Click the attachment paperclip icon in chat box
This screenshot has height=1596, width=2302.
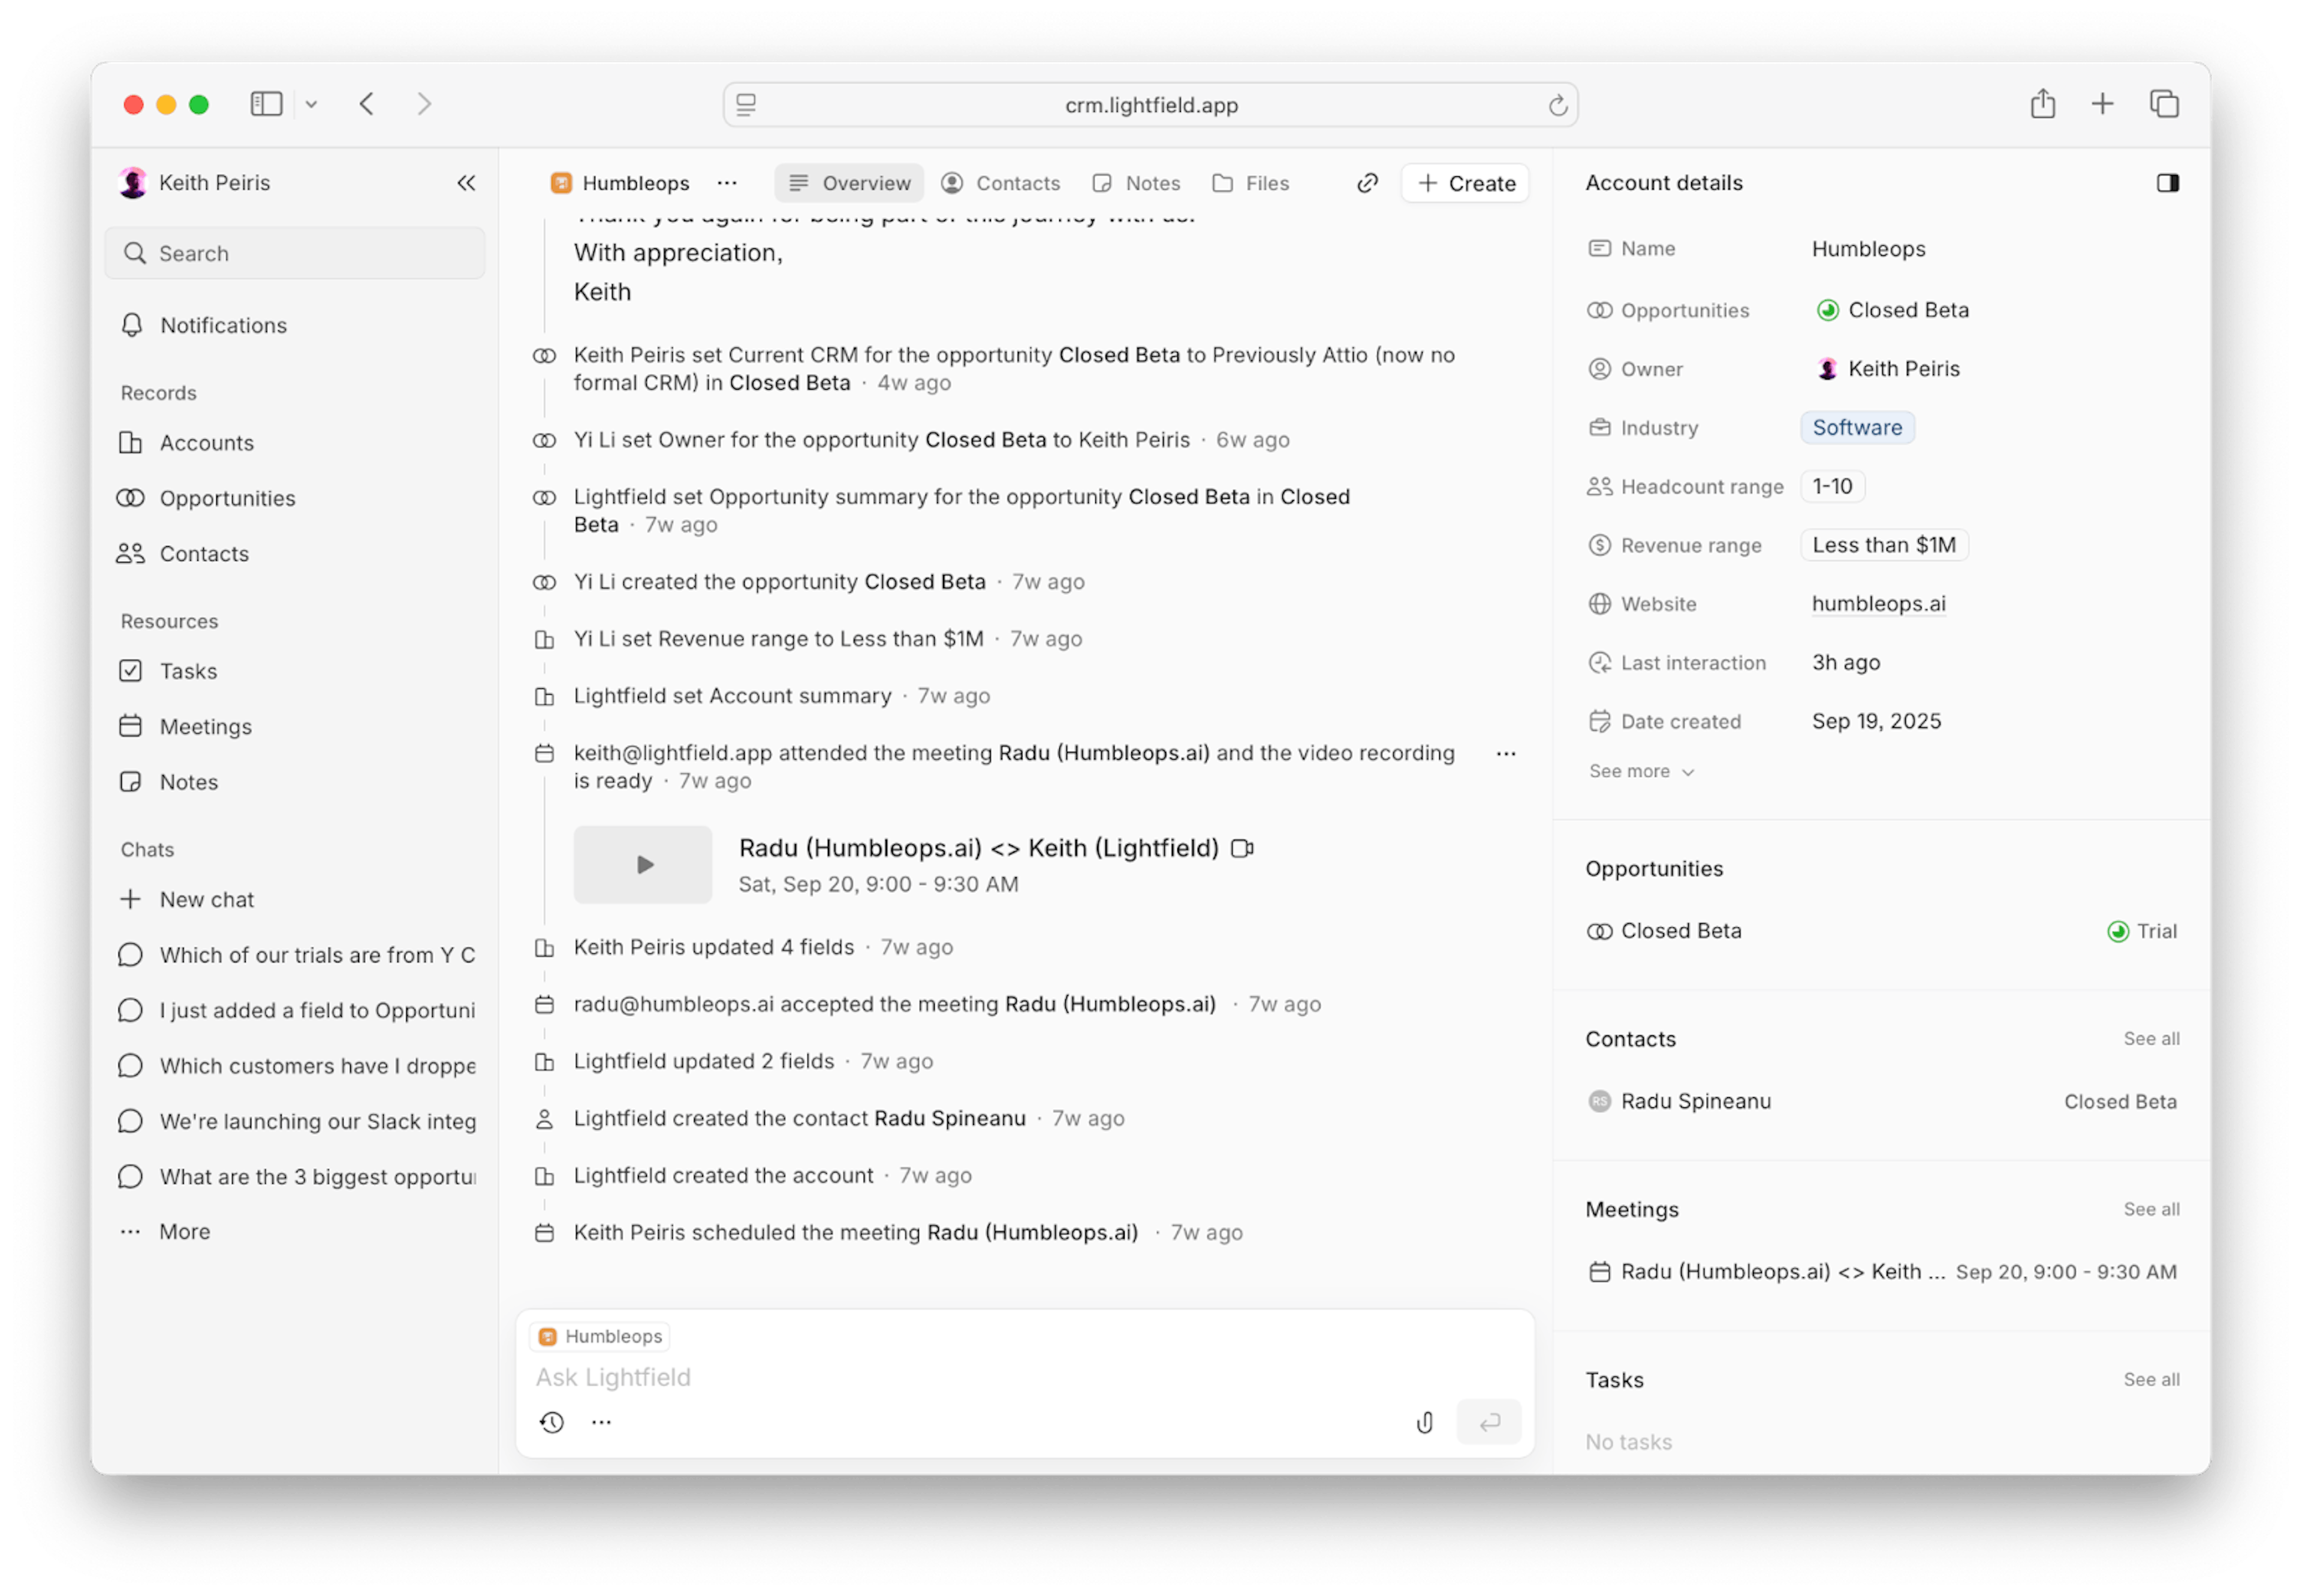(1424, 1422)
